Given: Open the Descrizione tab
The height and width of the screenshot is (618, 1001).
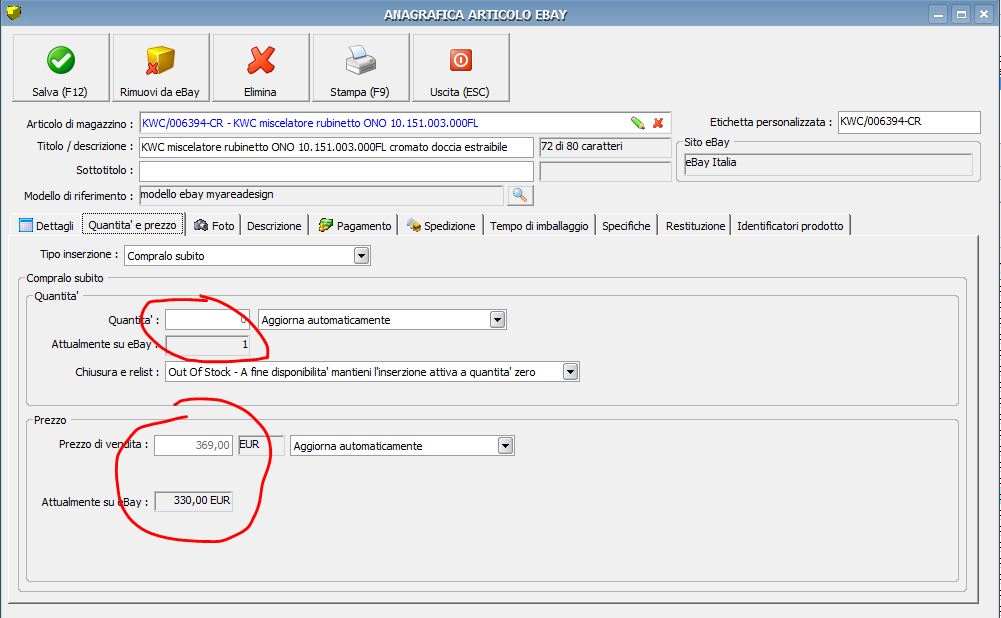Looking at the screenshot, I should pyautogui.click(x=274, y=225).
